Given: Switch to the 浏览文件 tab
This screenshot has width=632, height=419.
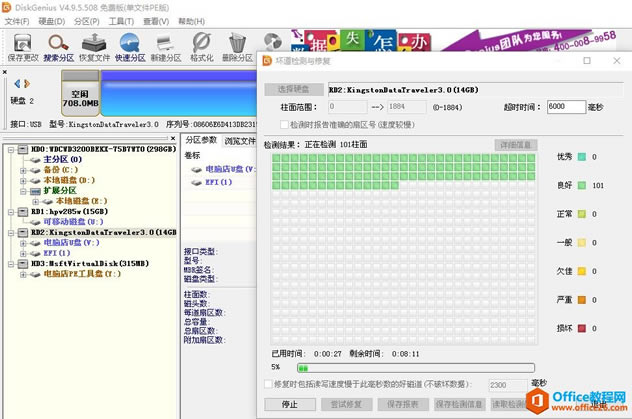Looking at the screenshot, I should pyautogui.click(x=240, y=141).
